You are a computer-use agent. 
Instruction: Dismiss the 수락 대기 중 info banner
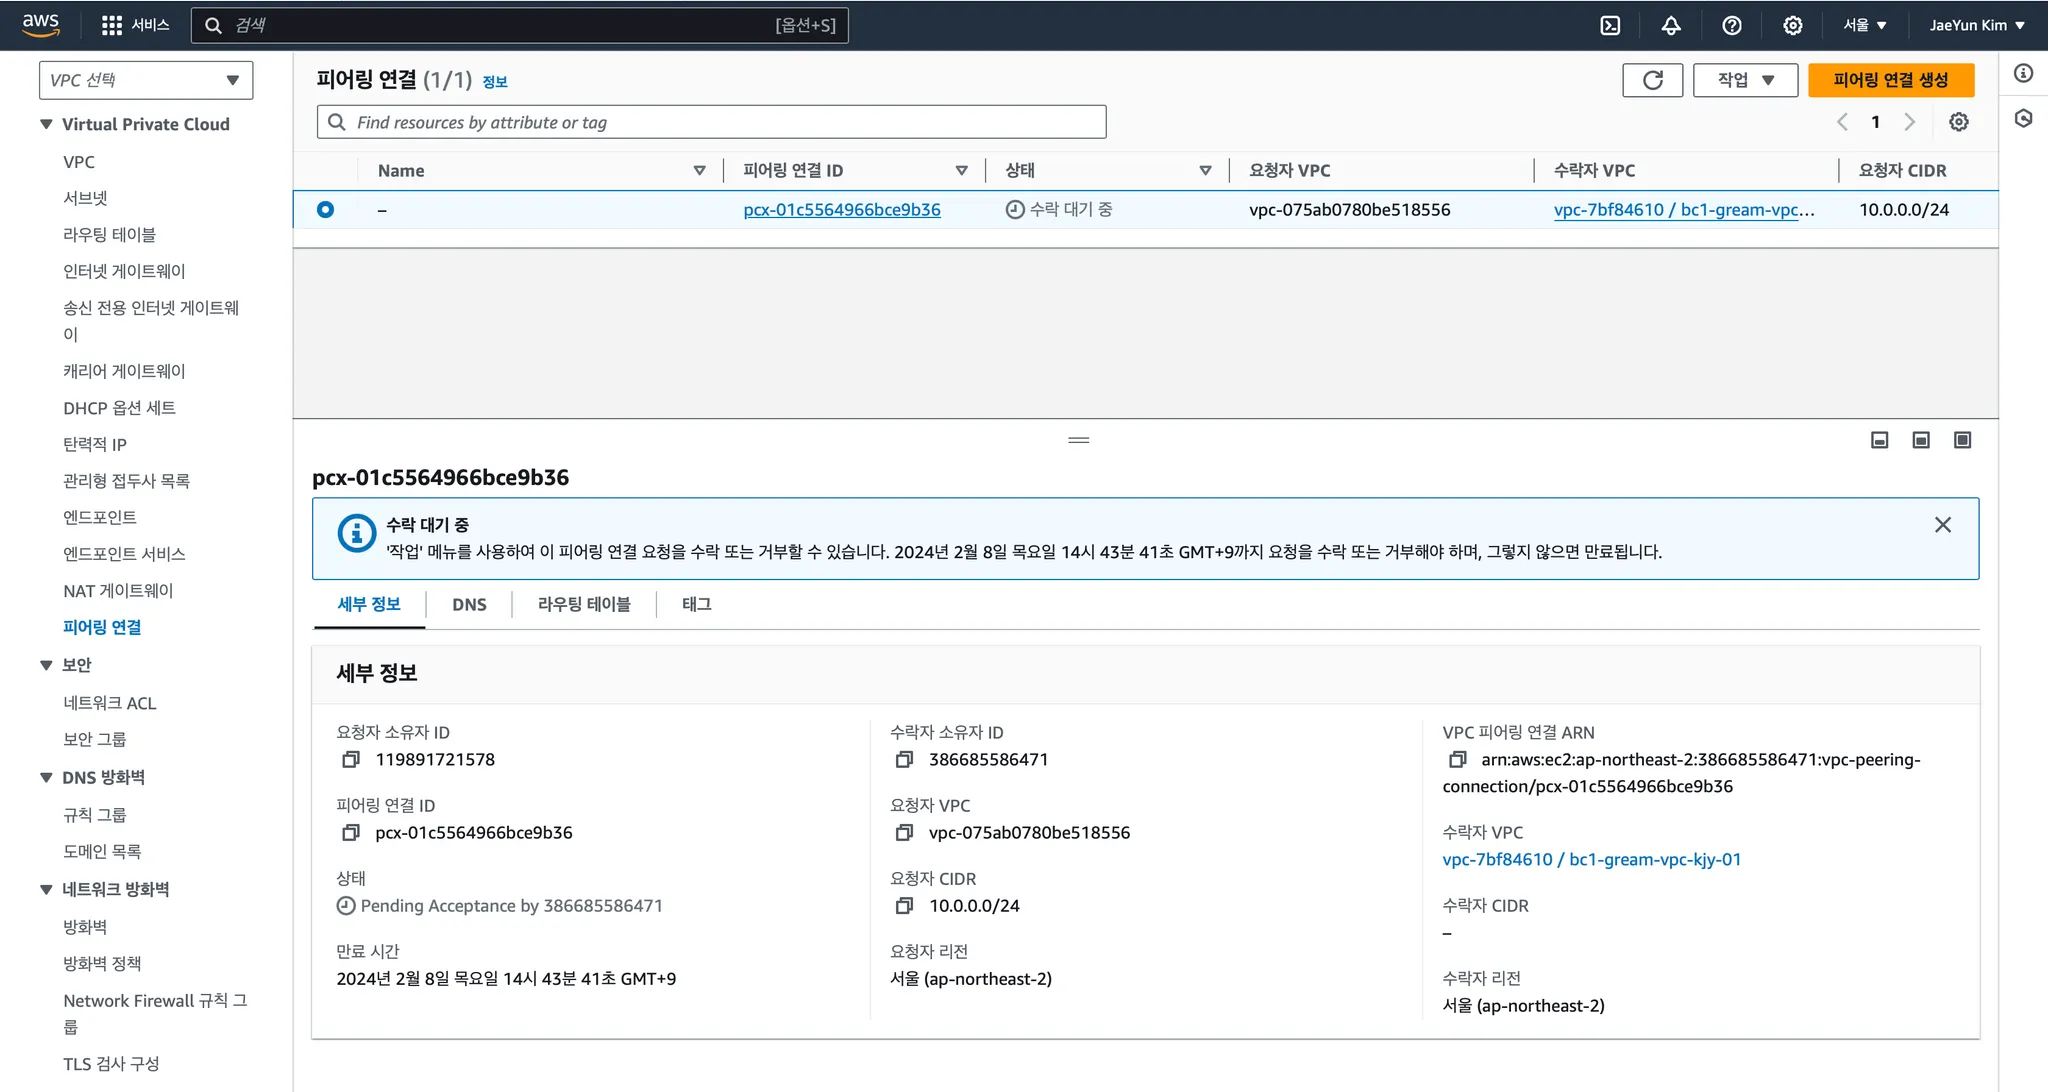[1942, 525]
